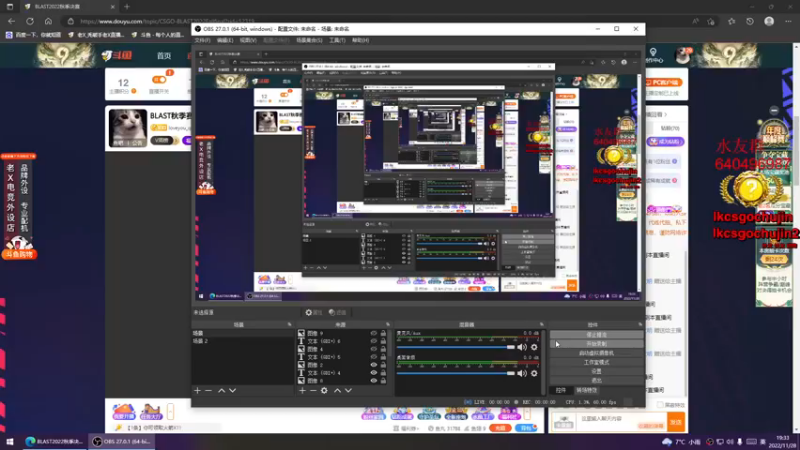This screenshot has height=450, width=800.
Task: Open the 文件(F) menu in OBS
Action: point(202,40)
